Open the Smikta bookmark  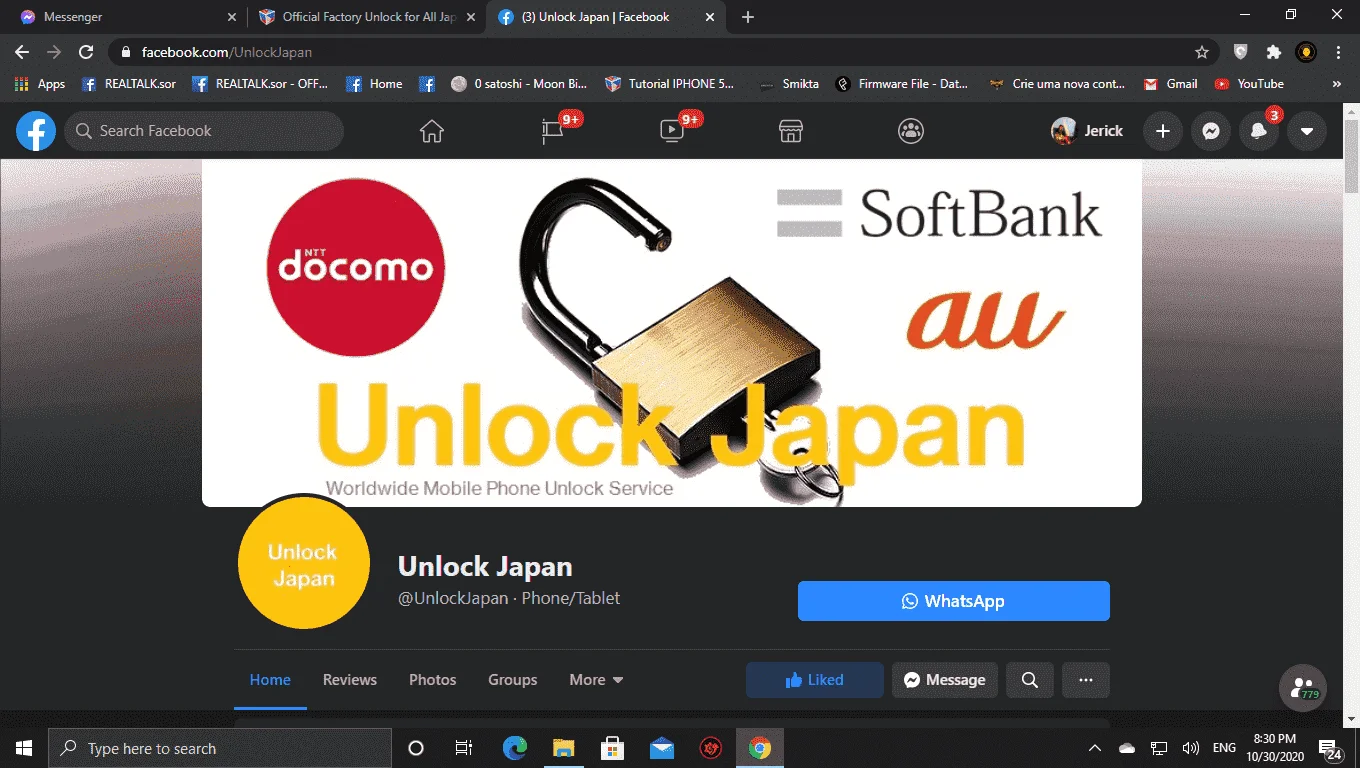789,84
